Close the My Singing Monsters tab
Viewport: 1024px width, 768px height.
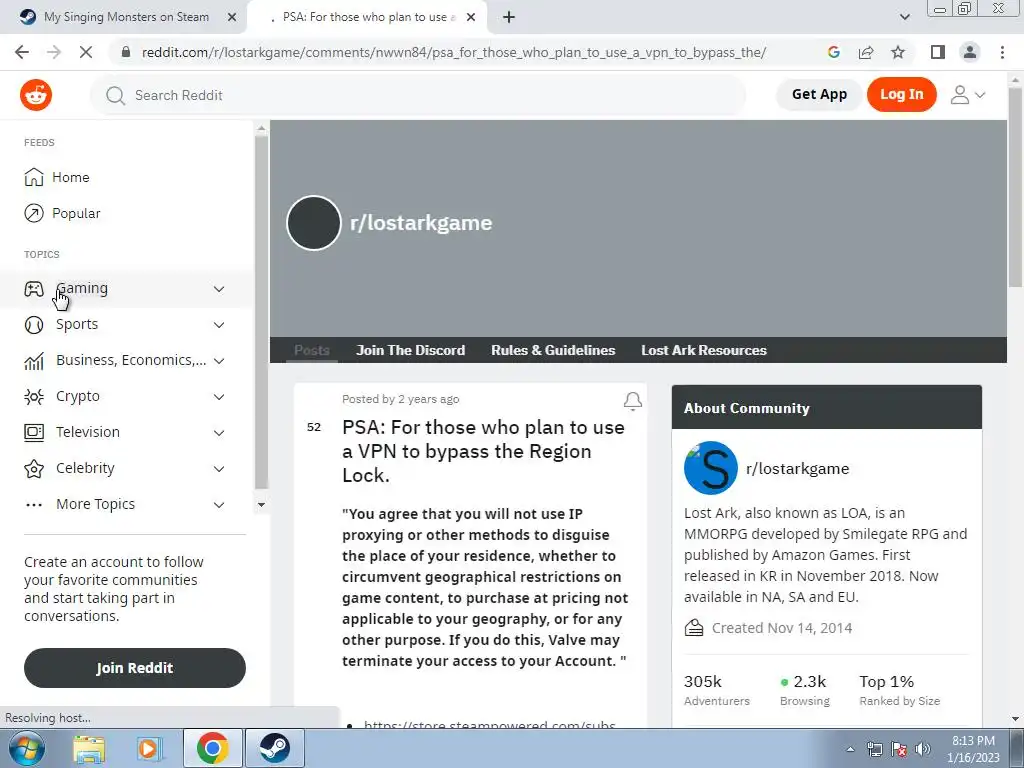click(232, 18)
